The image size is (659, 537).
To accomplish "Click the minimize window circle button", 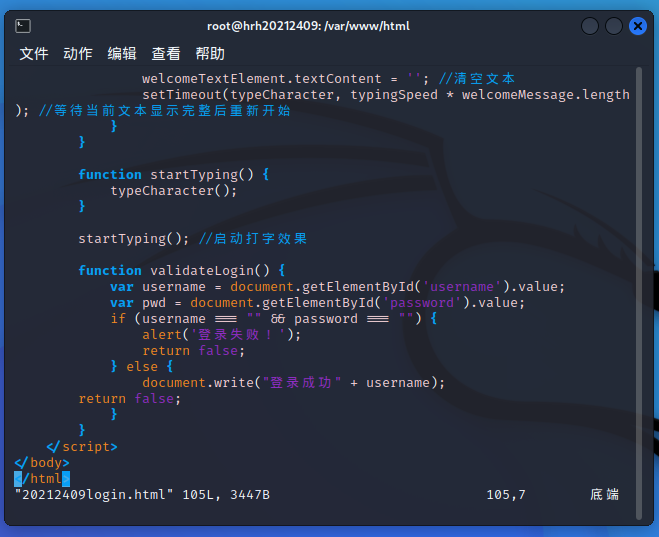I will (x=590, y=26).
